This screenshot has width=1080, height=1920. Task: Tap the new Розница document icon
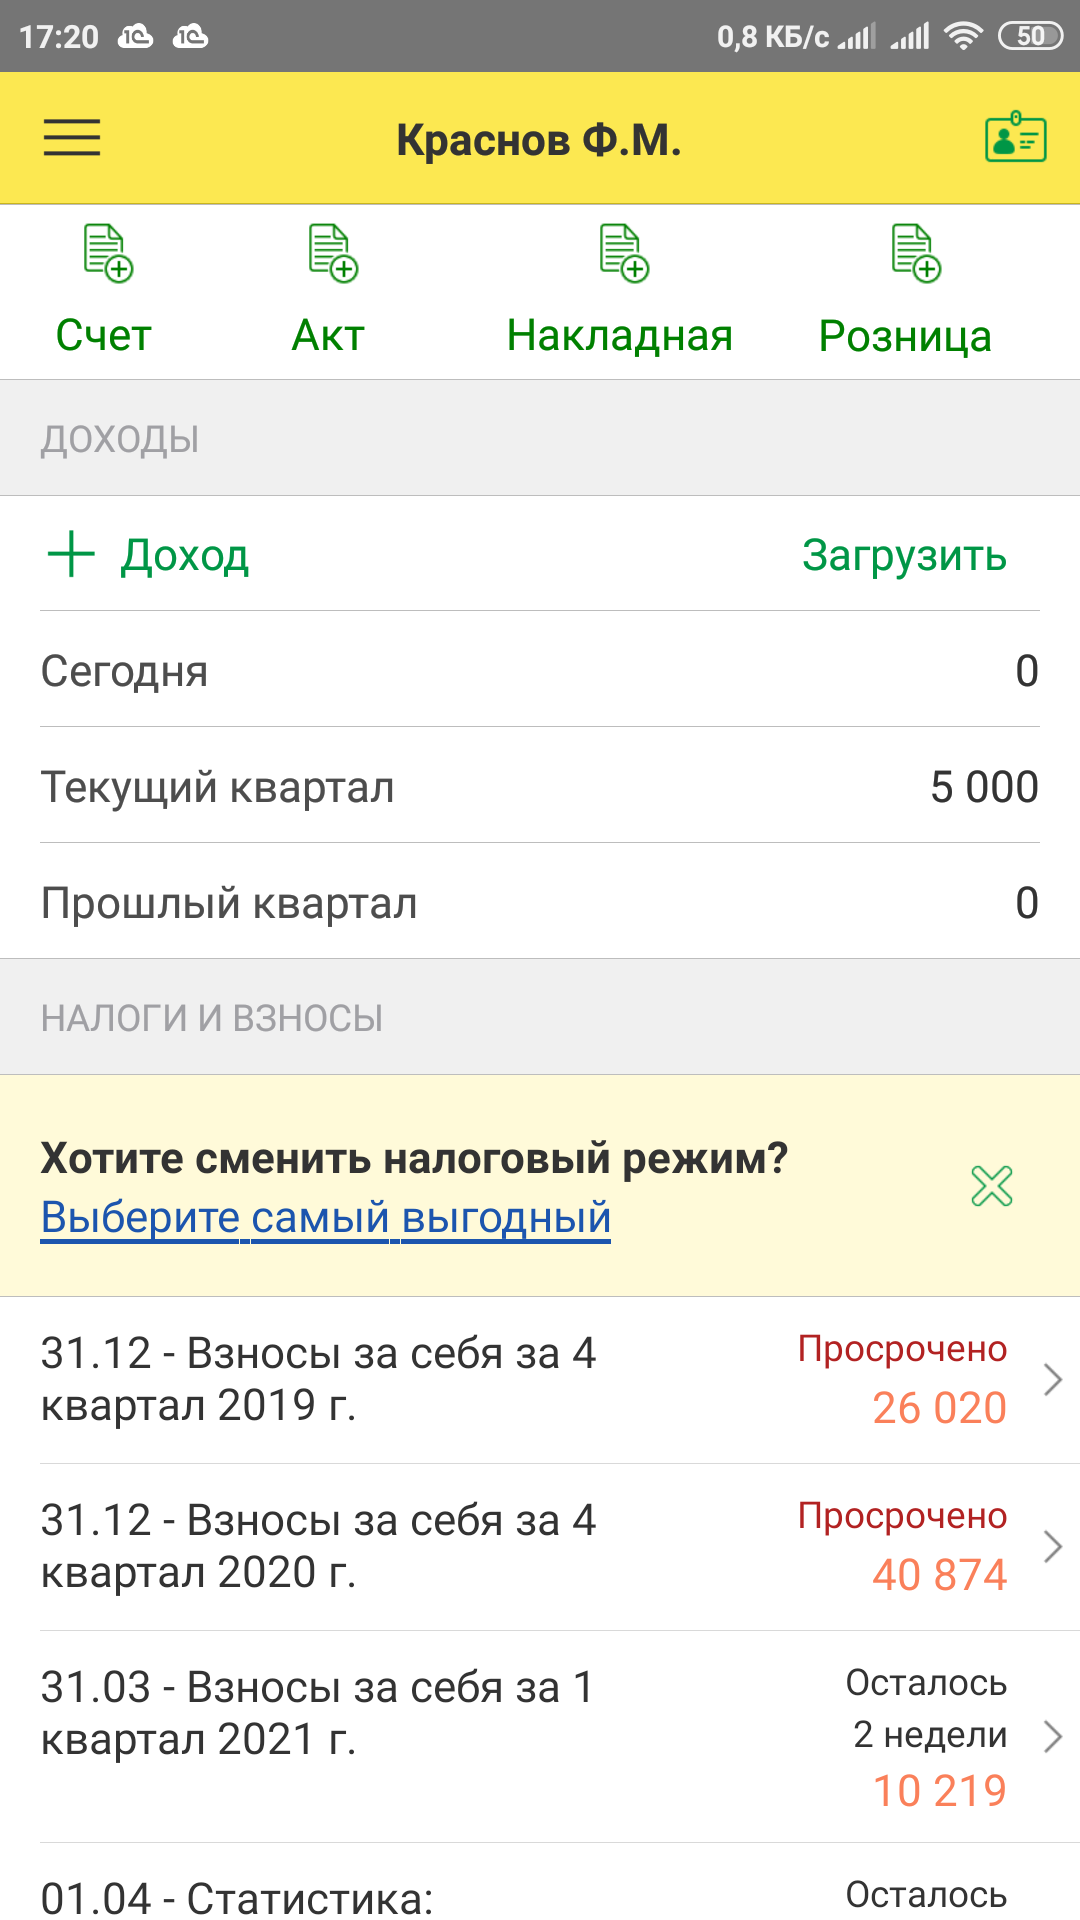(916, 254)
